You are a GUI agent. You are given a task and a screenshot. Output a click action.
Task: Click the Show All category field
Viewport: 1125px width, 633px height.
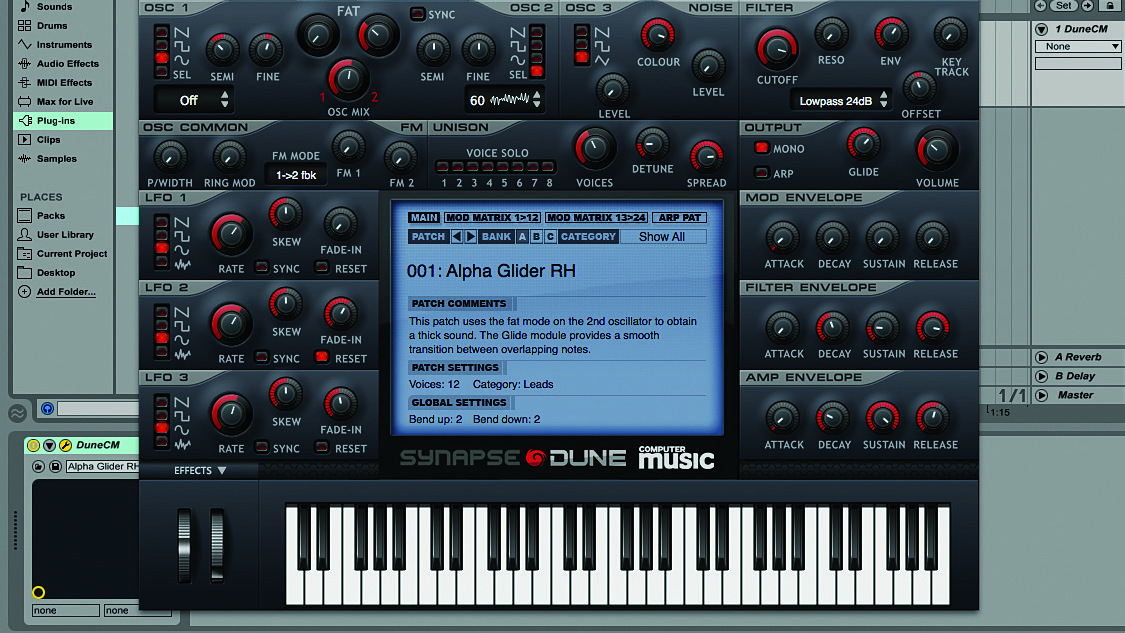(662, 236)
